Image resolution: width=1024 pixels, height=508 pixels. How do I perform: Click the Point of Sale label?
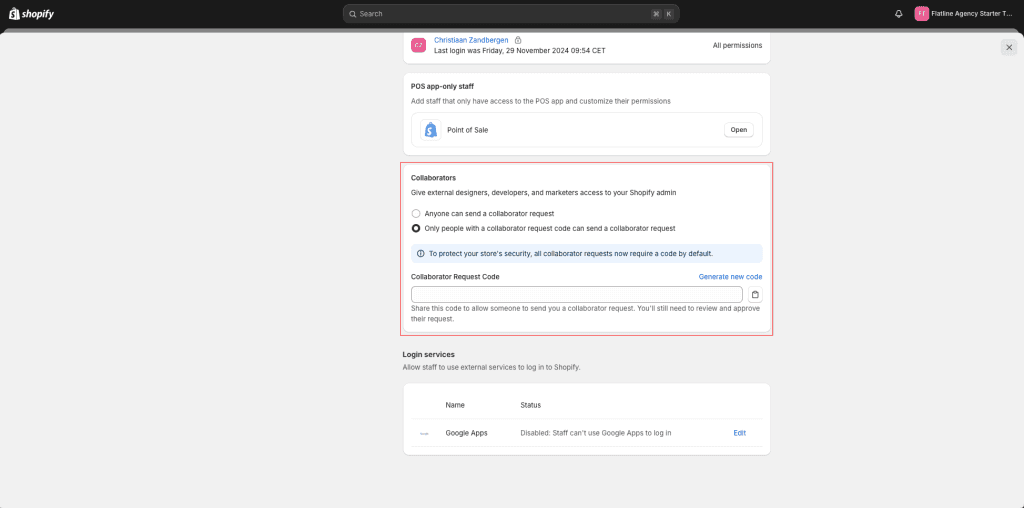[x=468, y=130]
